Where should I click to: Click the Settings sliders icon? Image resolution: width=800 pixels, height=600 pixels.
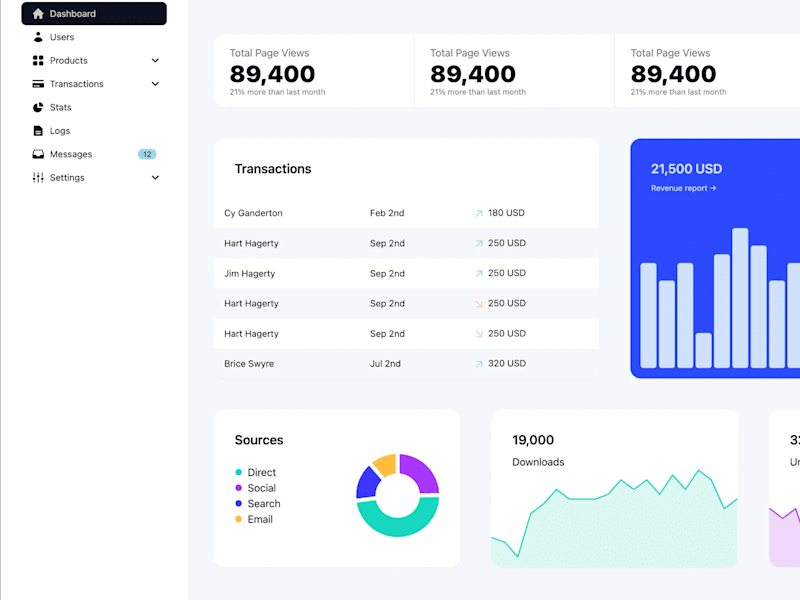click(x=38, y=178)
